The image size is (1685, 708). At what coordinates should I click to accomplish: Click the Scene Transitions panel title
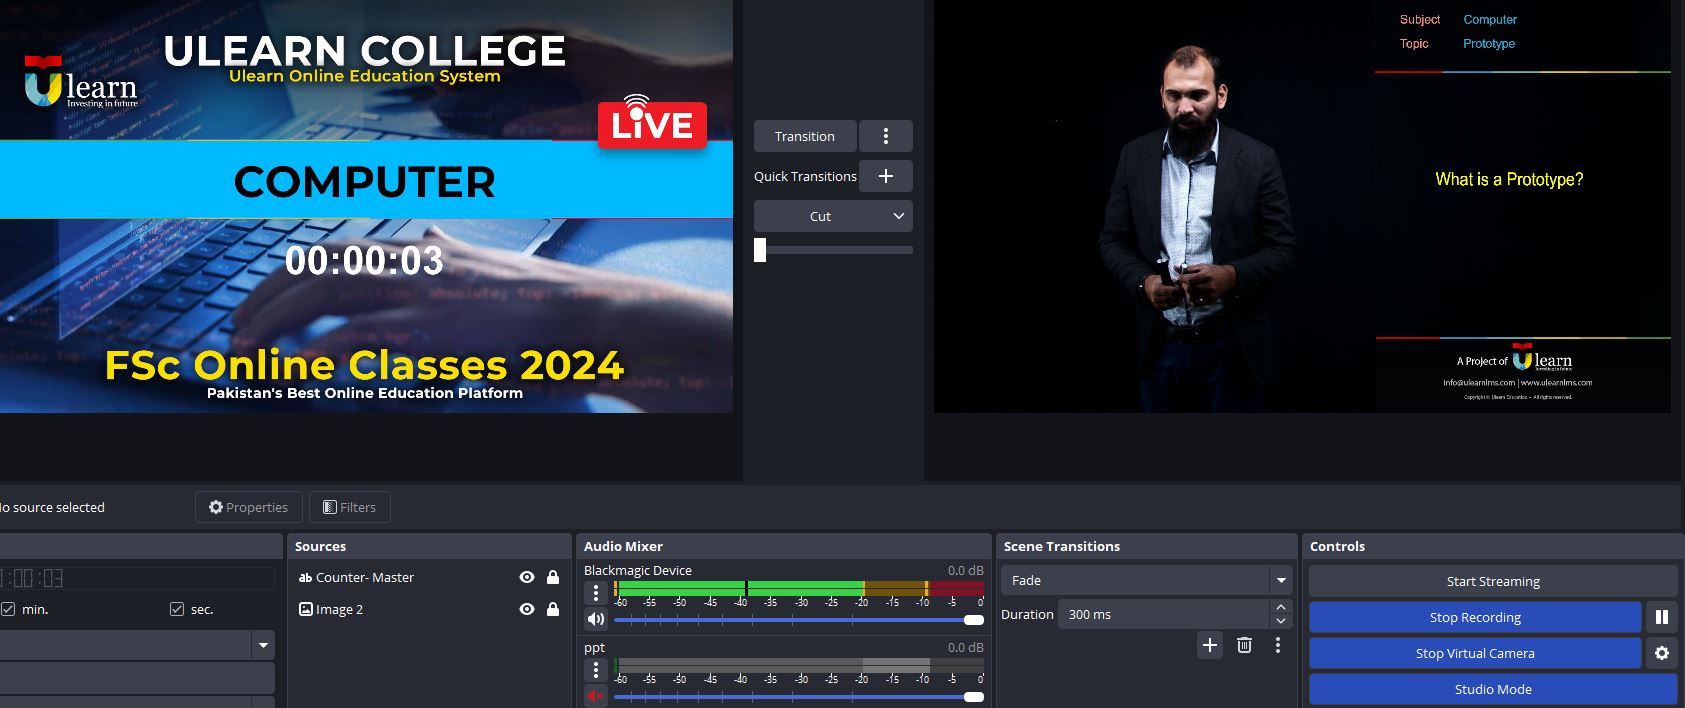(1062, 546)
